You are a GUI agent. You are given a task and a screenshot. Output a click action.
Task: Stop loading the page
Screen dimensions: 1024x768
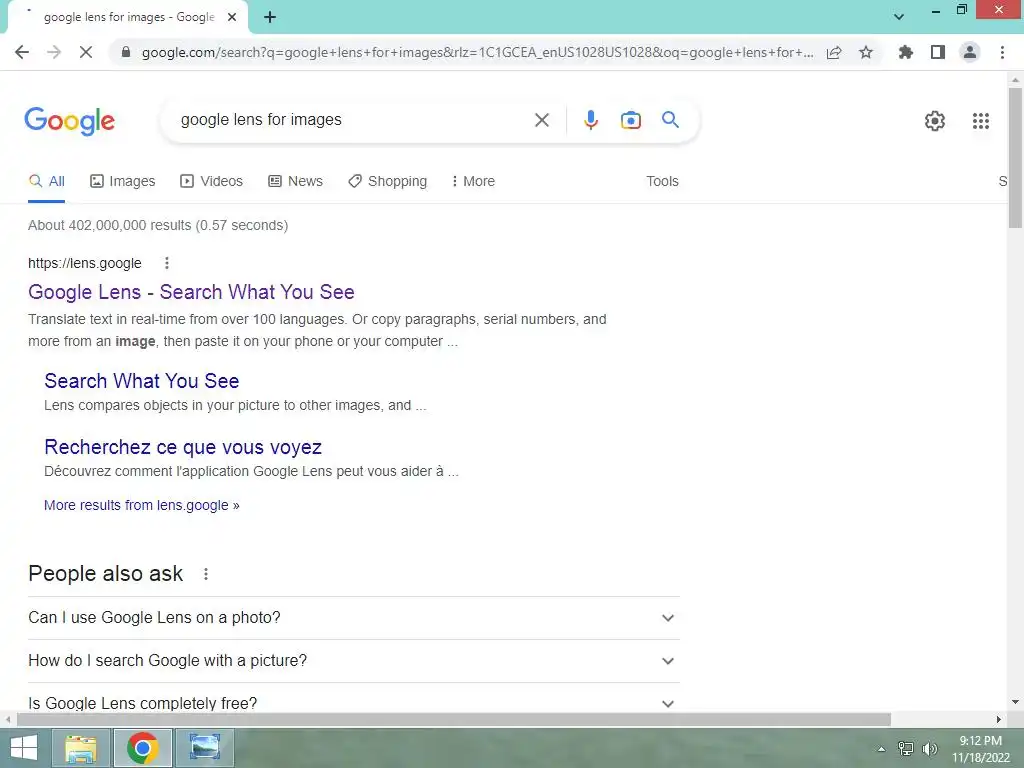coord(86,52)
